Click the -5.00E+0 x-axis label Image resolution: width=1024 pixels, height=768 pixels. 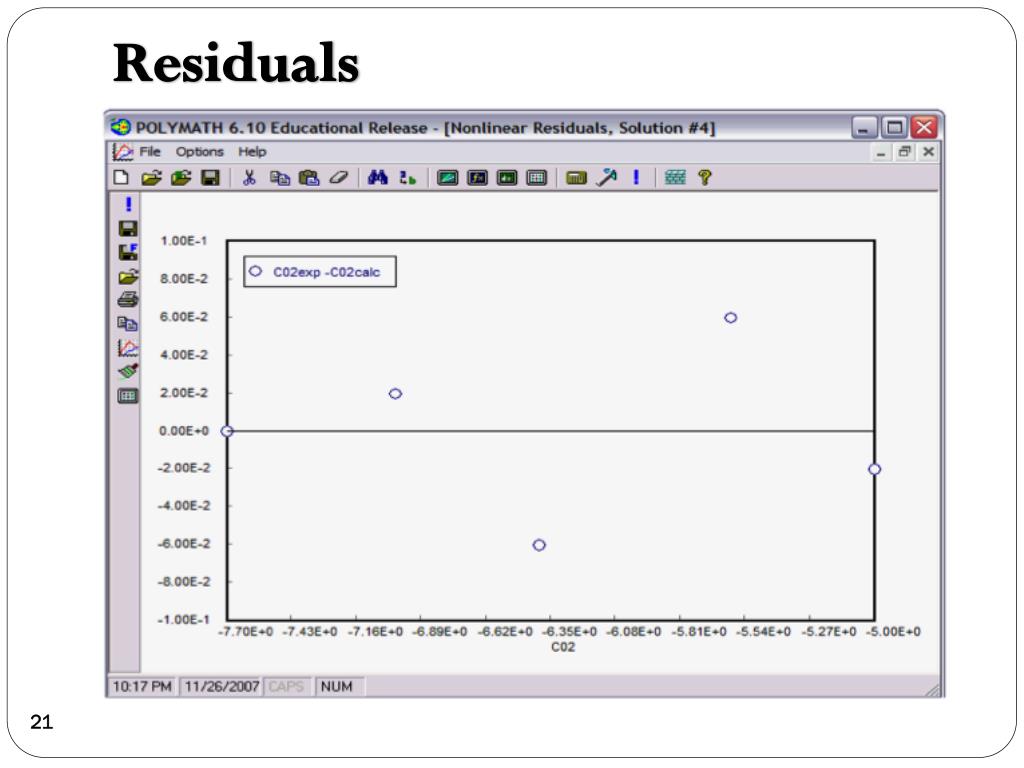tap(894, 632)
